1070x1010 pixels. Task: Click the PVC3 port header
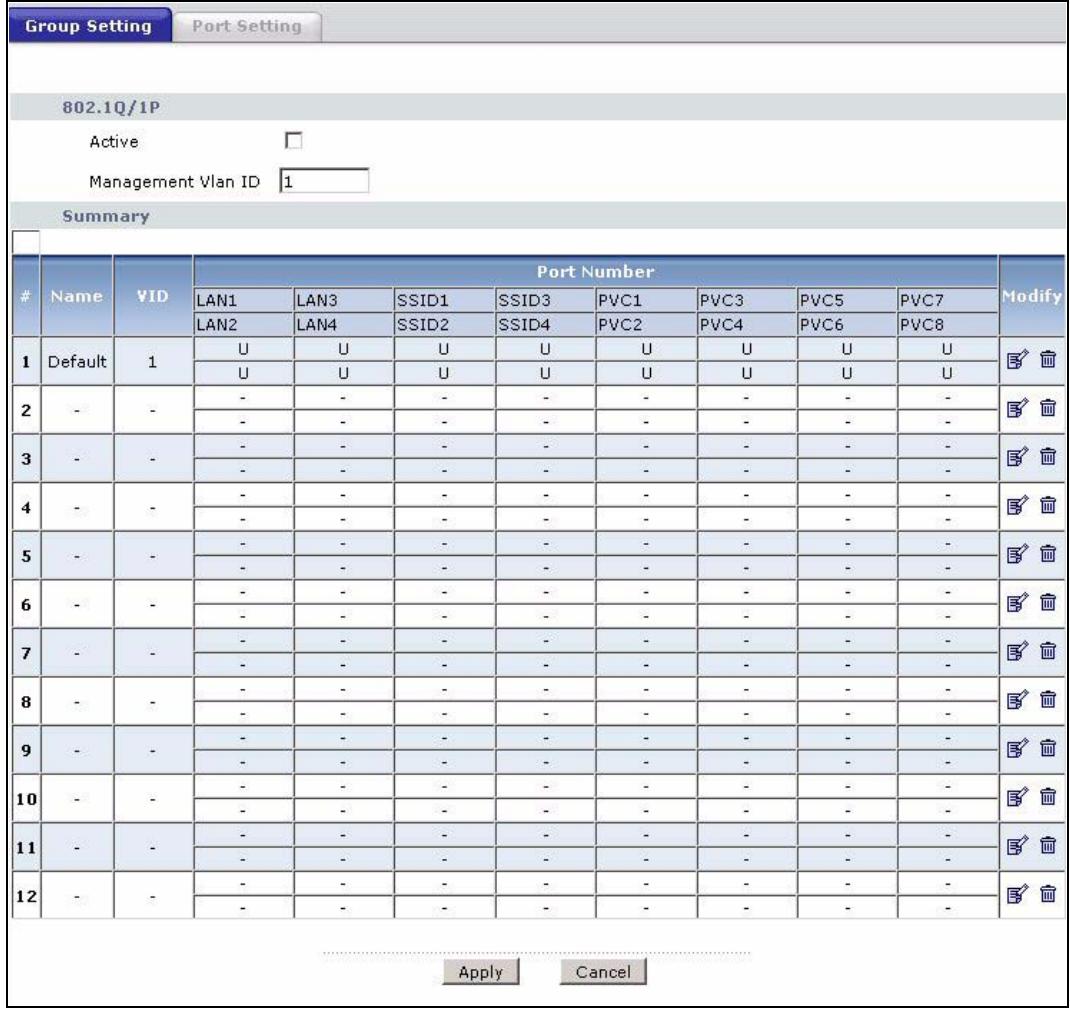(x=747, y=300)
